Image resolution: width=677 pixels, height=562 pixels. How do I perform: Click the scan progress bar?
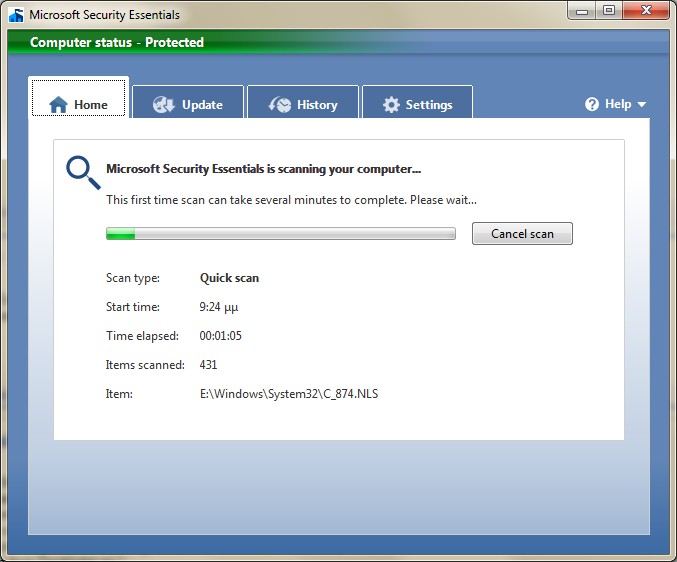tap(281, 234)
